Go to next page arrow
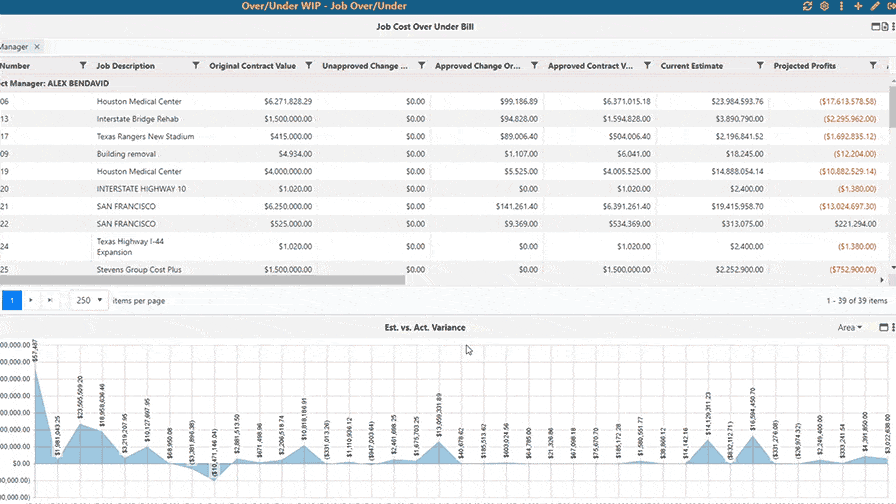 click(x=31, y=300)
